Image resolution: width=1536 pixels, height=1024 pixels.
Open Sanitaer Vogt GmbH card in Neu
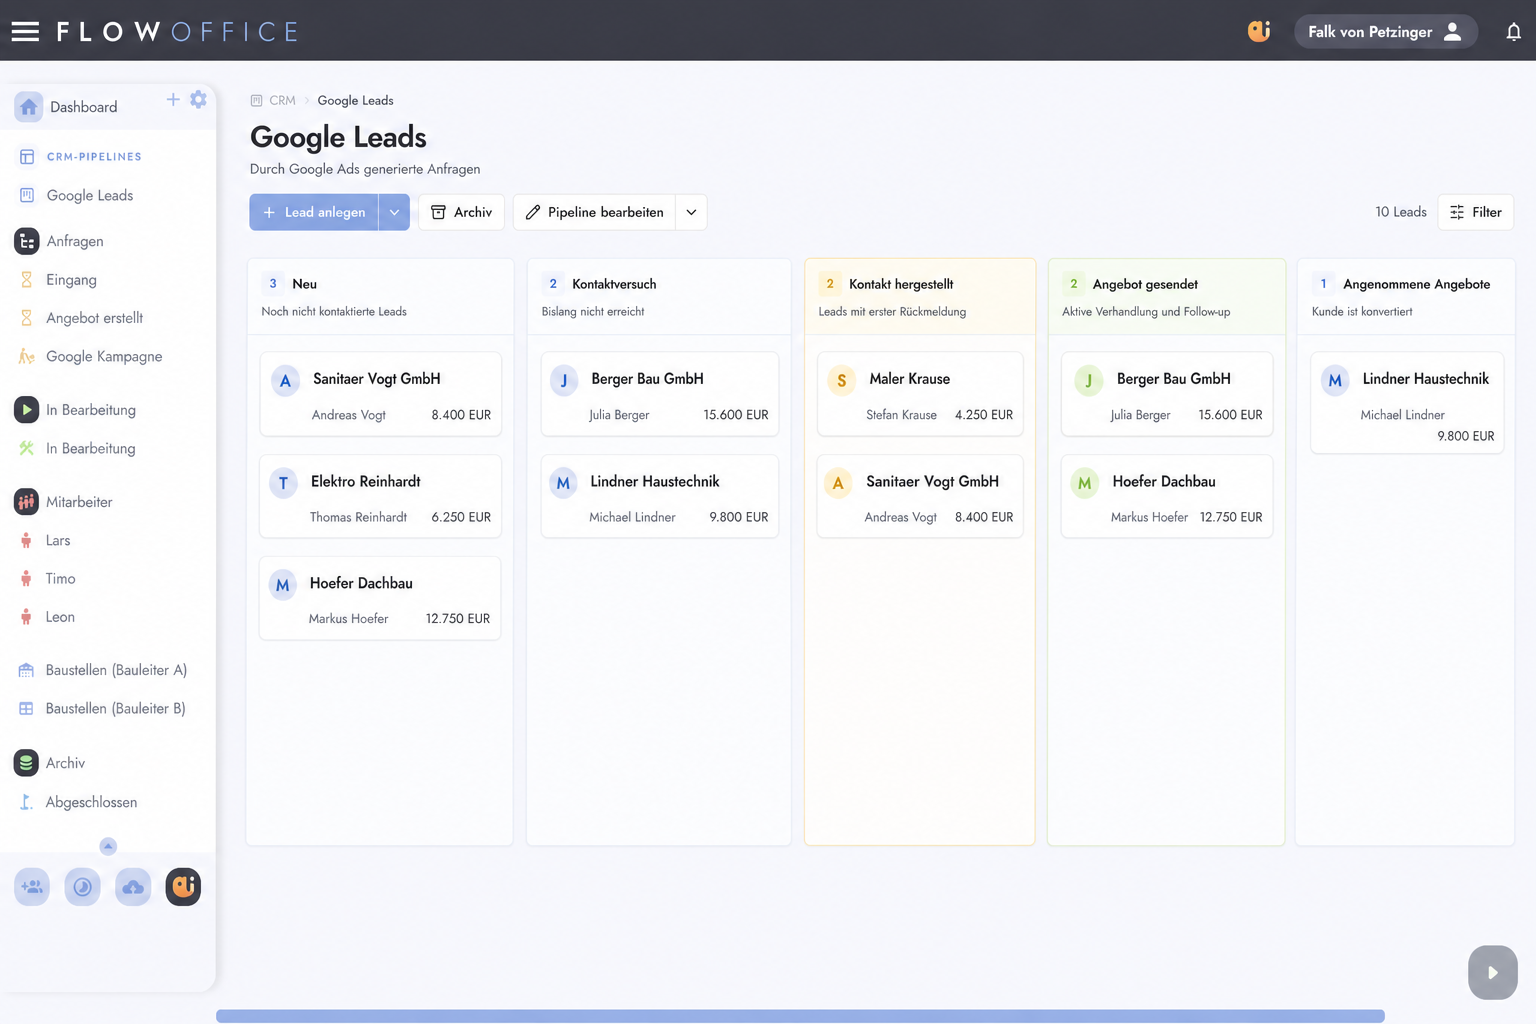pyautogui.click(x=380, y=394)
